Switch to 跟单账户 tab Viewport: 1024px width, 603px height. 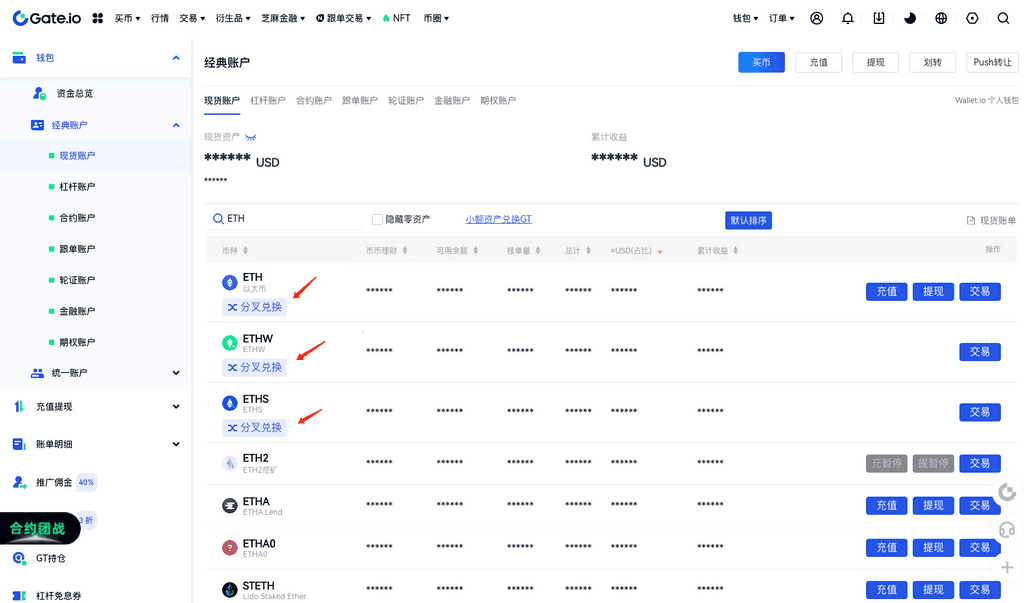(x=360, y=101)
